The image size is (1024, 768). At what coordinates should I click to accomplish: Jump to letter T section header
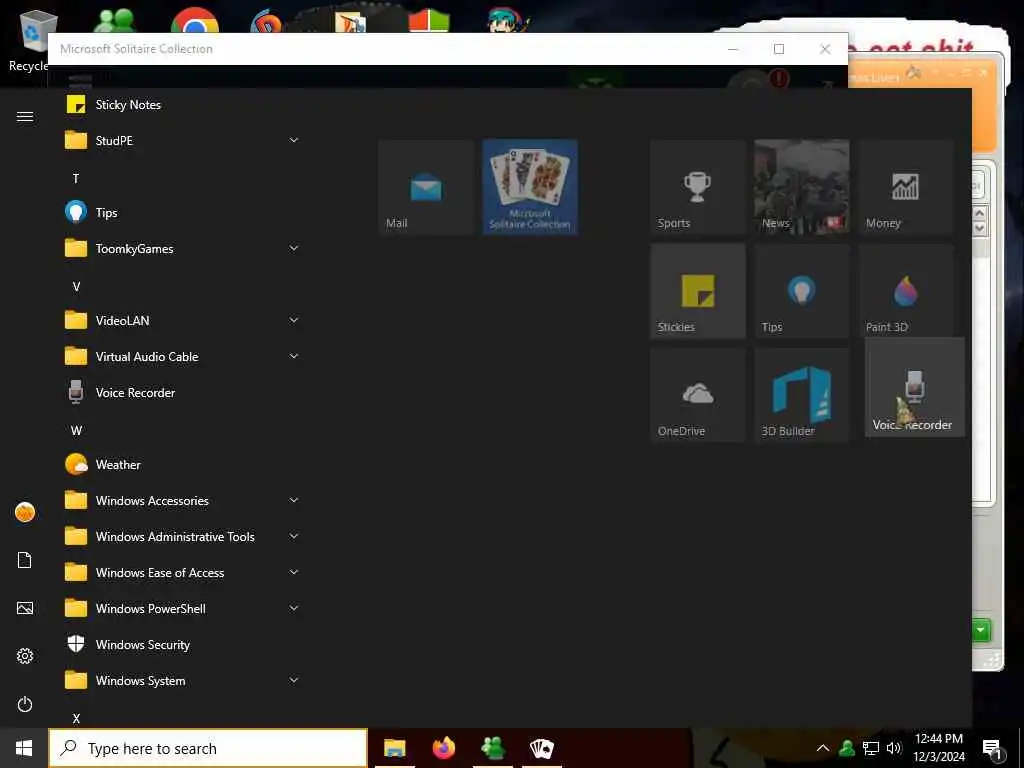coord(76,178)
